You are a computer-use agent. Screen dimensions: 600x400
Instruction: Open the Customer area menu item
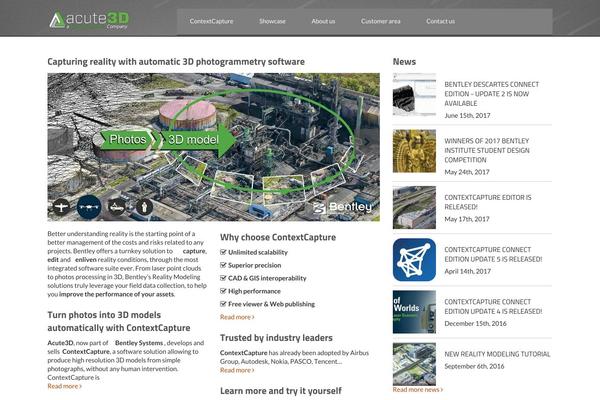click(x=380, y=21)
